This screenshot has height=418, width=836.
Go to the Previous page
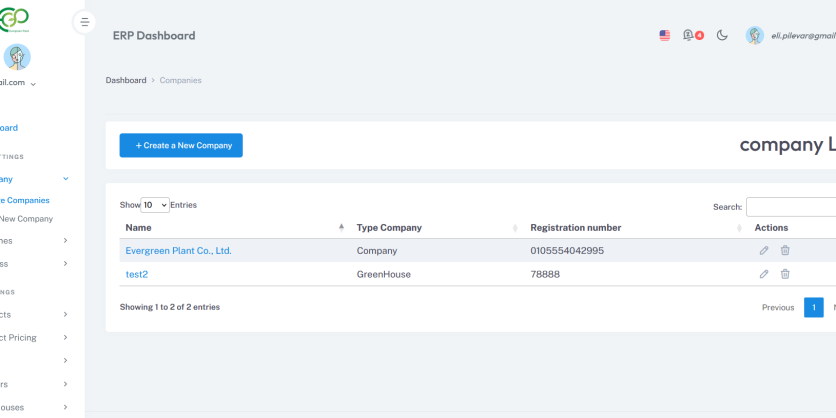click(x=778, y=308)
